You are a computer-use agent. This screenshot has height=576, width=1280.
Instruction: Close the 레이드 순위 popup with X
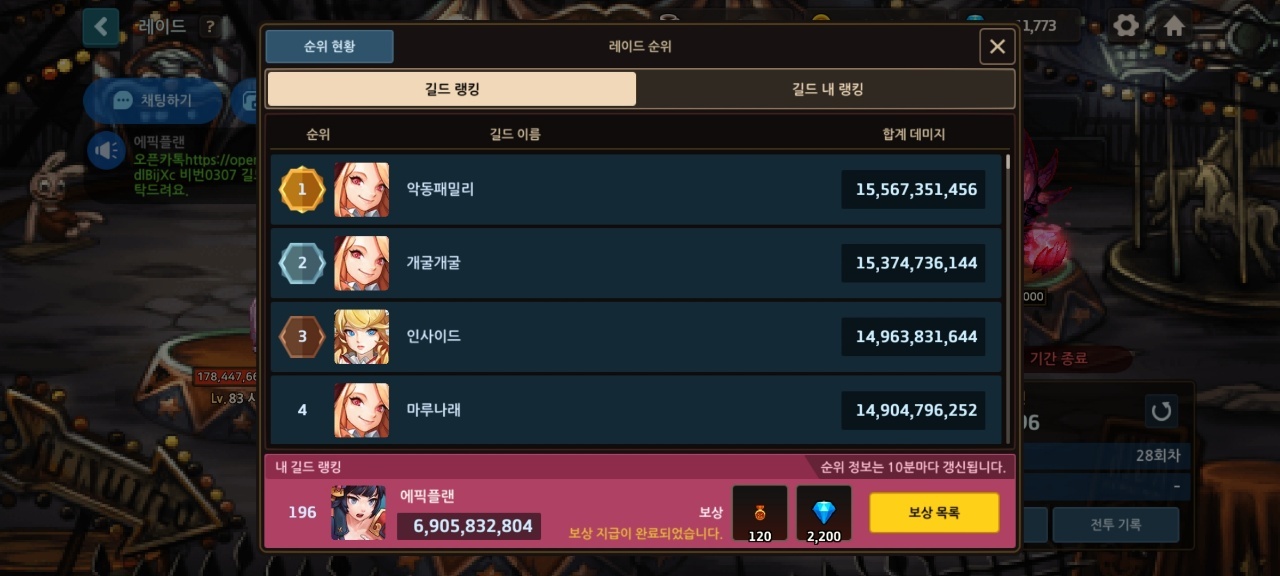pyautogui.click(x=997, y=47)
